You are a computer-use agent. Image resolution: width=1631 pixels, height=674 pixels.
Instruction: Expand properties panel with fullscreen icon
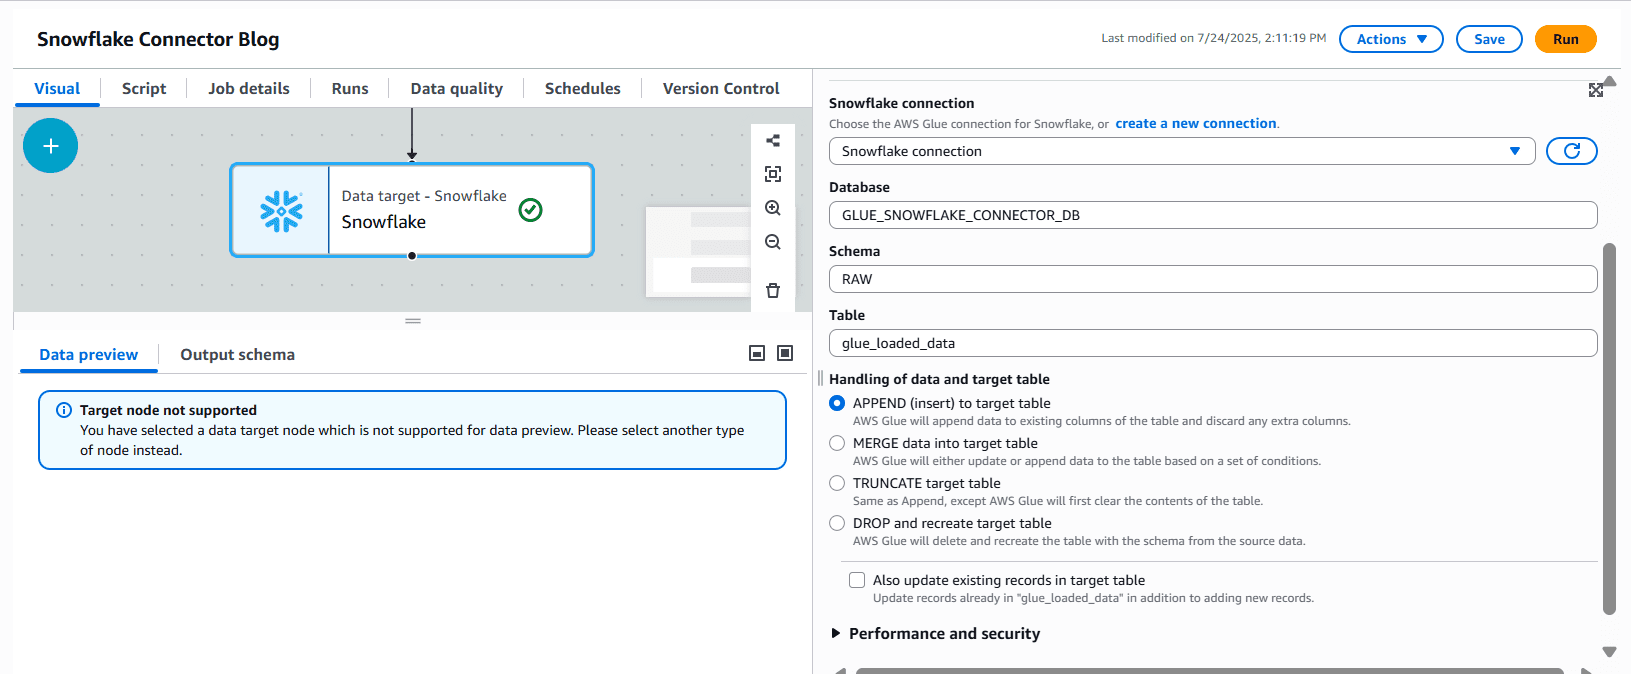click(x=1596, y=90)
